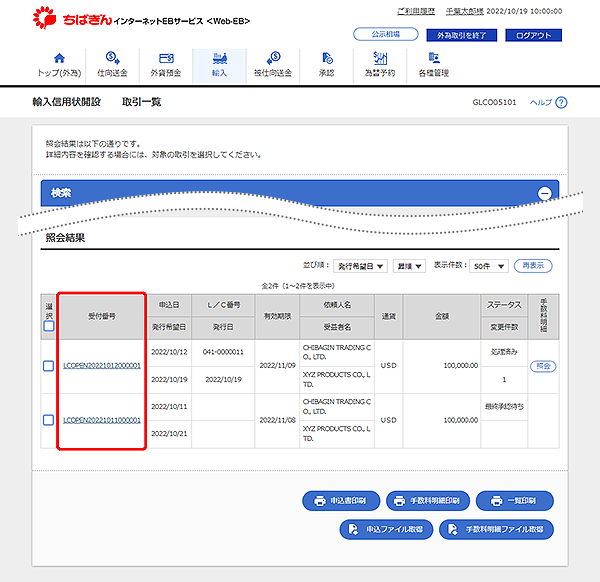Click the help question mark icon
Viewport: 600px width, 582px height.
click(561, 103)
